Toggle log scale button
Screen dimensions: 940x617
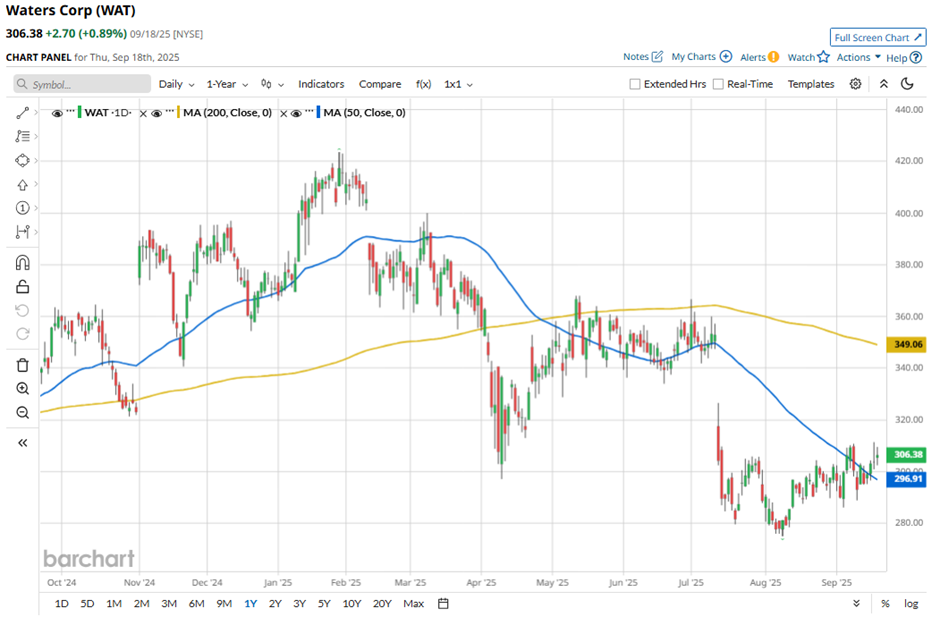coord(911,604)
